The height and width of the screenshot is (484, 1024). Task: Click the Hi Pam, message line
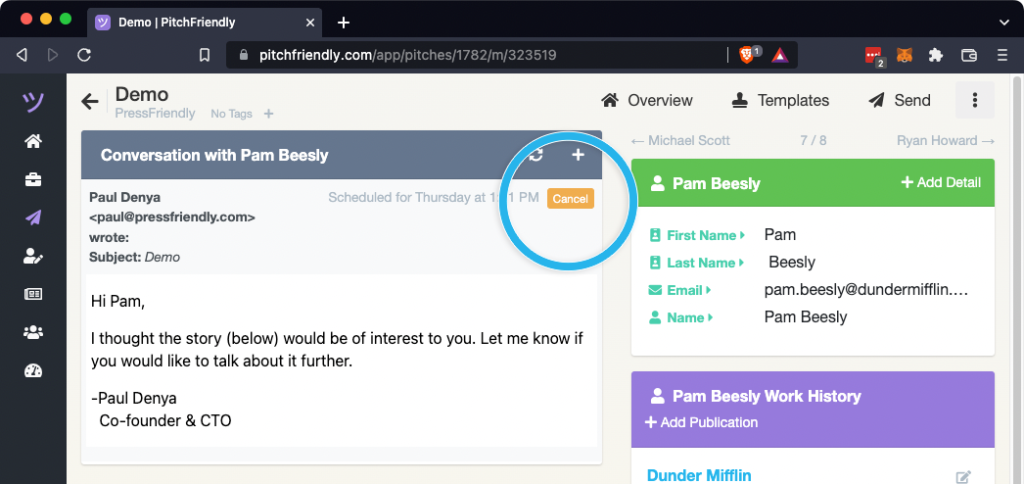(x=118, y=302)
